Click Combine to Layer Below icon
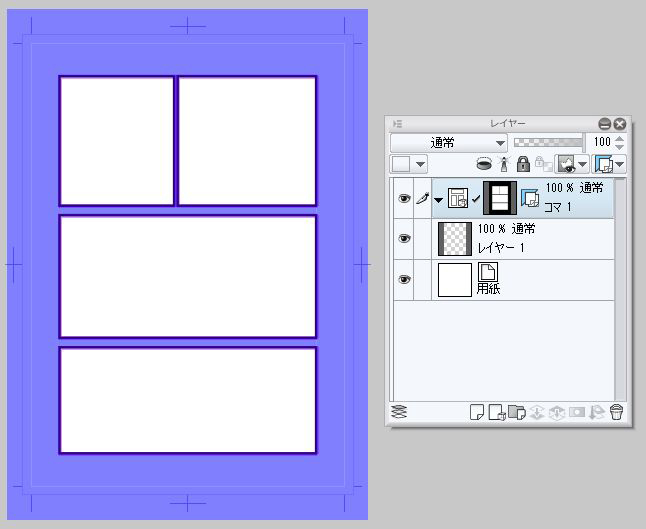Screen dimensions: 646x529 click(x=557, y=412)
